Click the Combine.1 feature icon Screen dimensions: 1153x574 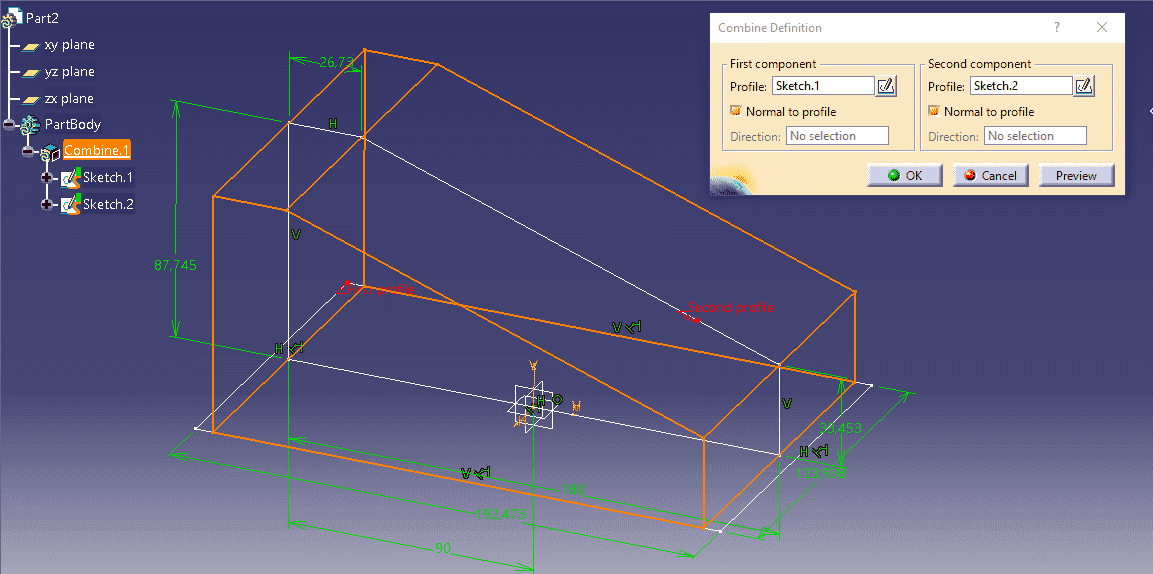tap(50, 151)
